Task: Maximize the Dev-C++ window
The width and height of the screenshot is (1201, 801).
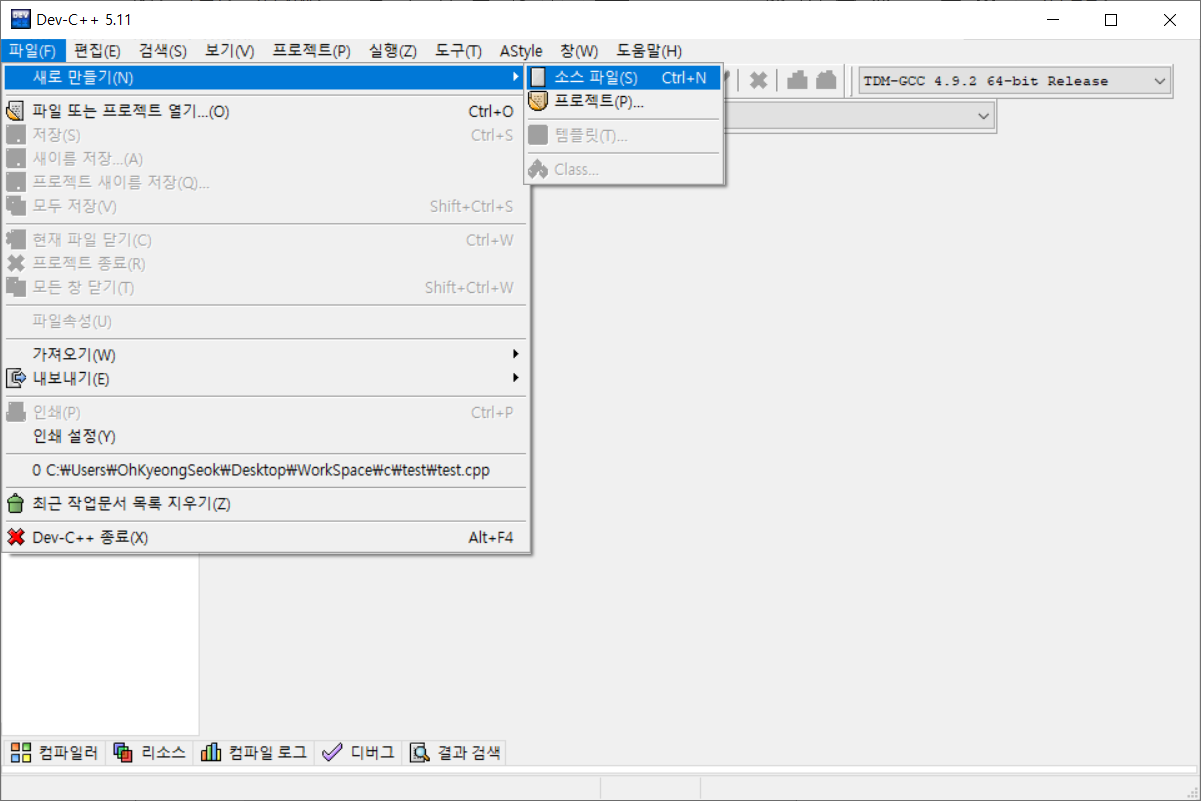Action: 1111,20
